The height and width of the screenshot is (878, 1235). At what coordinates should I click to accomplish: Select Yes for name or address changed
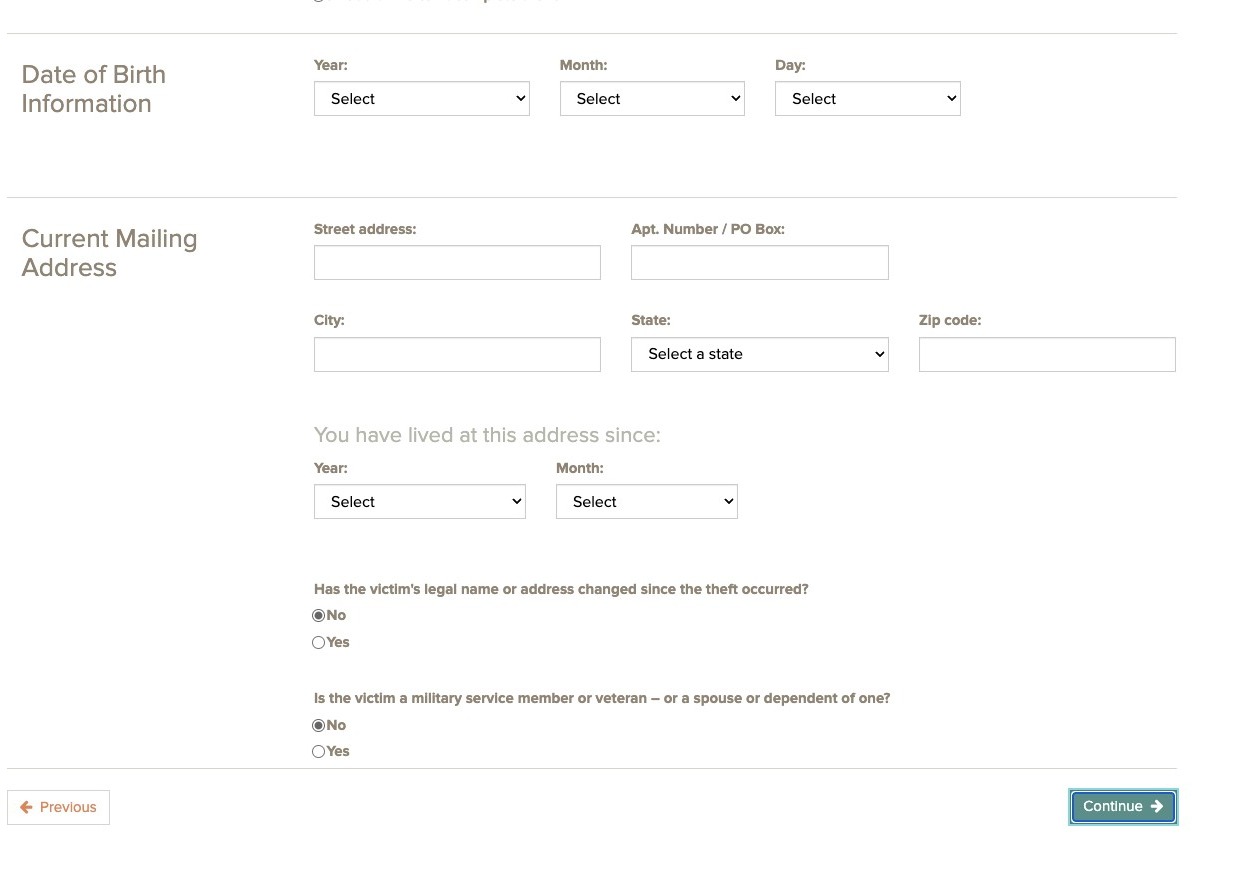tap(319, 643)
